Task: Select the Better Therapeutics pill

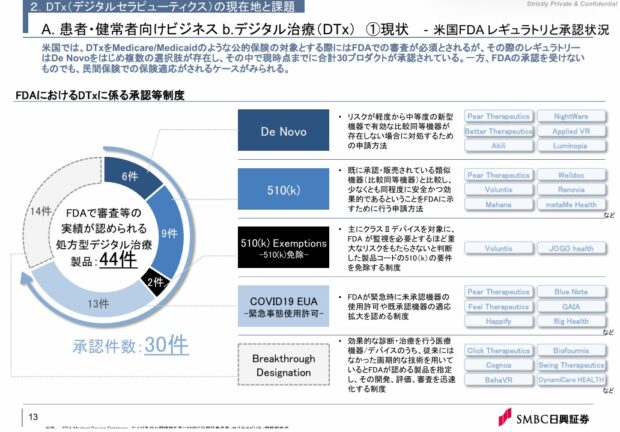Action: (498, 131)
